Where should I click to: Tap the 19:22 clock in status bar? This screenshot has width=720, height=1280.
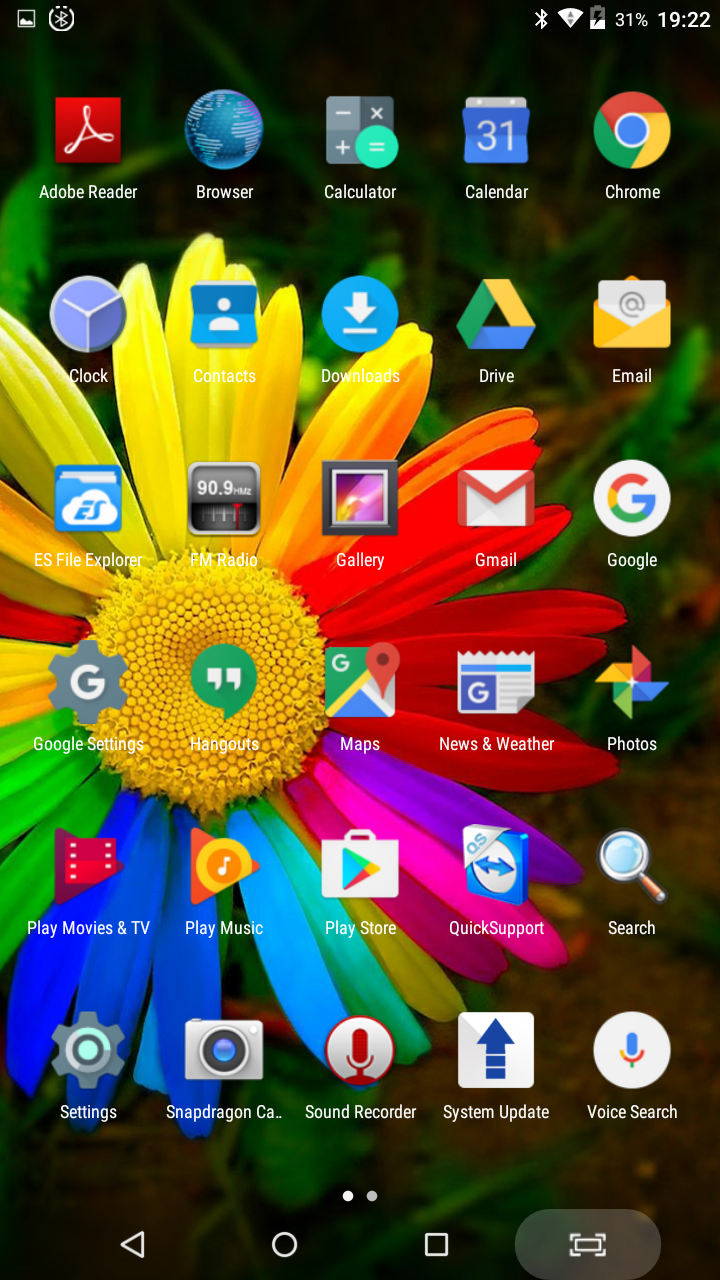click(x=684, y=19)
